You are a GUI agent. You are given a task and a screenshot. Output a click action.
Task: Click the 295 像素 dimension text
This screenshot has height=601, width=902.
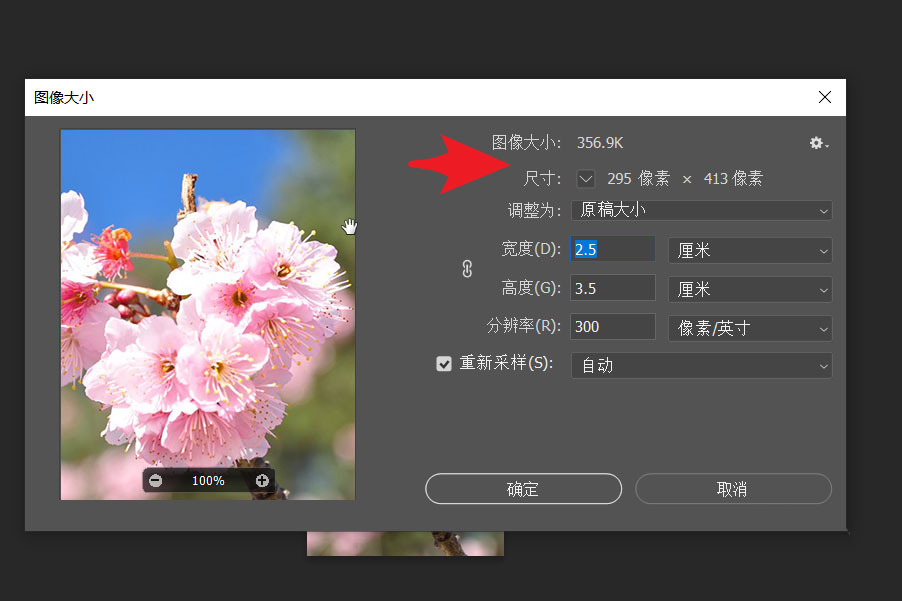tap(638, 178)
